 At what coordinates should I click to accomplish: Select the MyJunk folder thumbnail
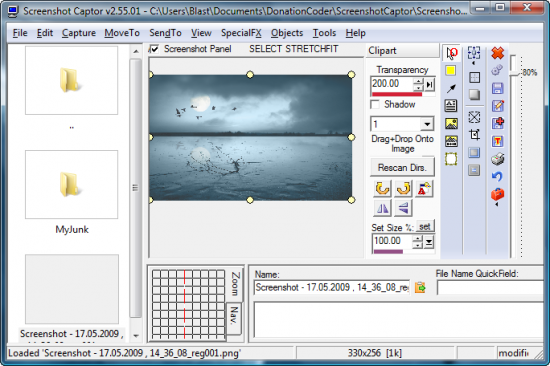[x=72, y=185]
